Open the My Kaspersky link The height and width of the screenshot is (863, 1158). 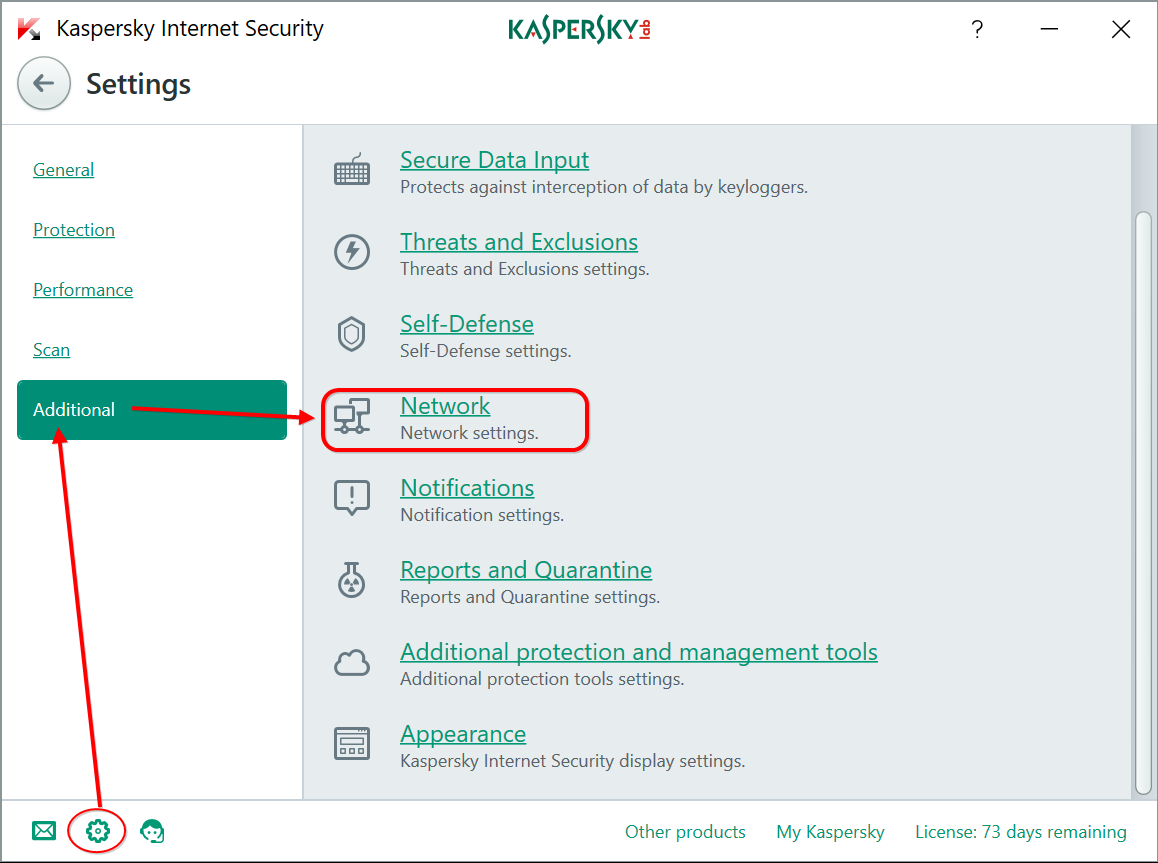pos(830,831)
